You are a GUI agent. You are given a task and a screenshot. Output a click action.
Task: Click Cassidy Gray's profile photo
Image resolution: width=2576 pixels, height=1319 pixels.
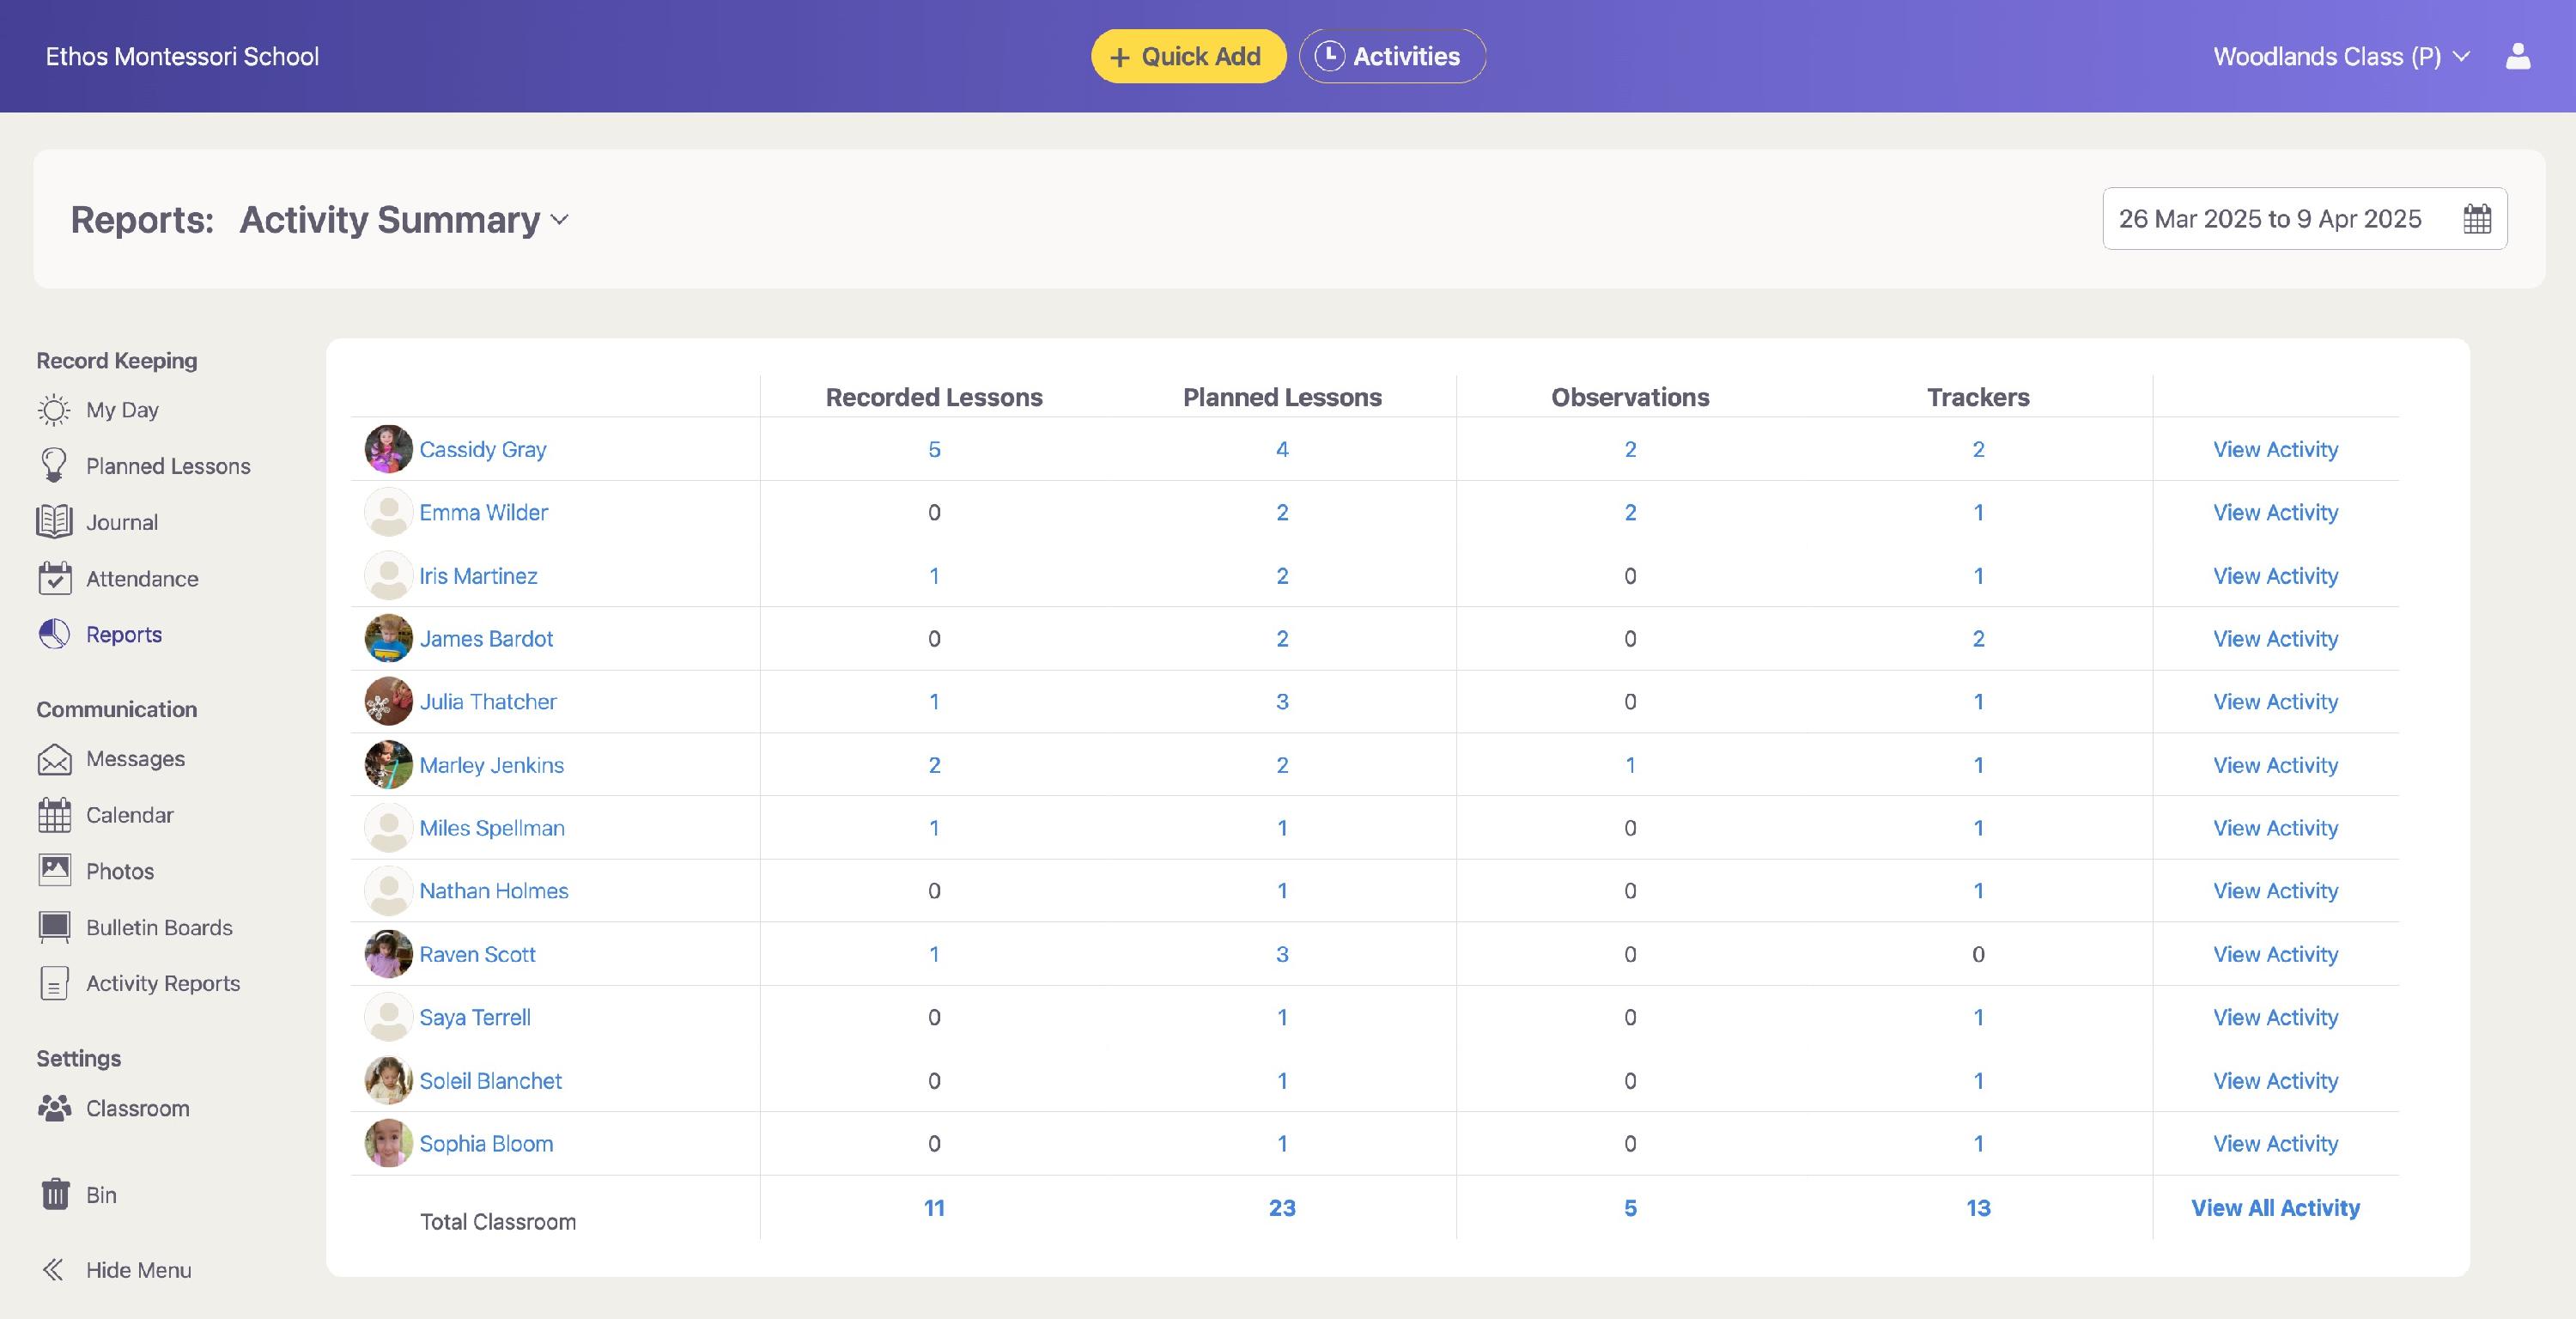[388, 449]
